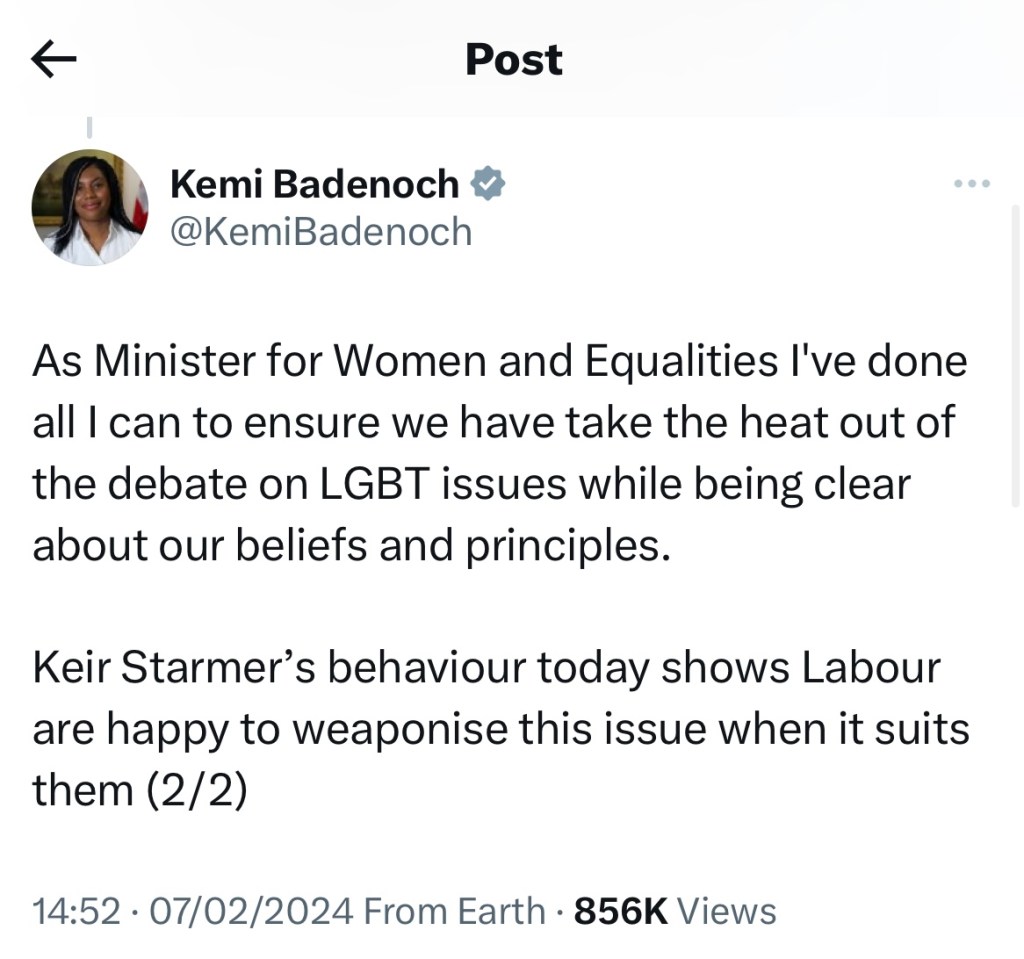Open Kemi Badenoch's profile picture
Image resolution: width=1024 pixels, height=959 pixels.
click(90, 207)
